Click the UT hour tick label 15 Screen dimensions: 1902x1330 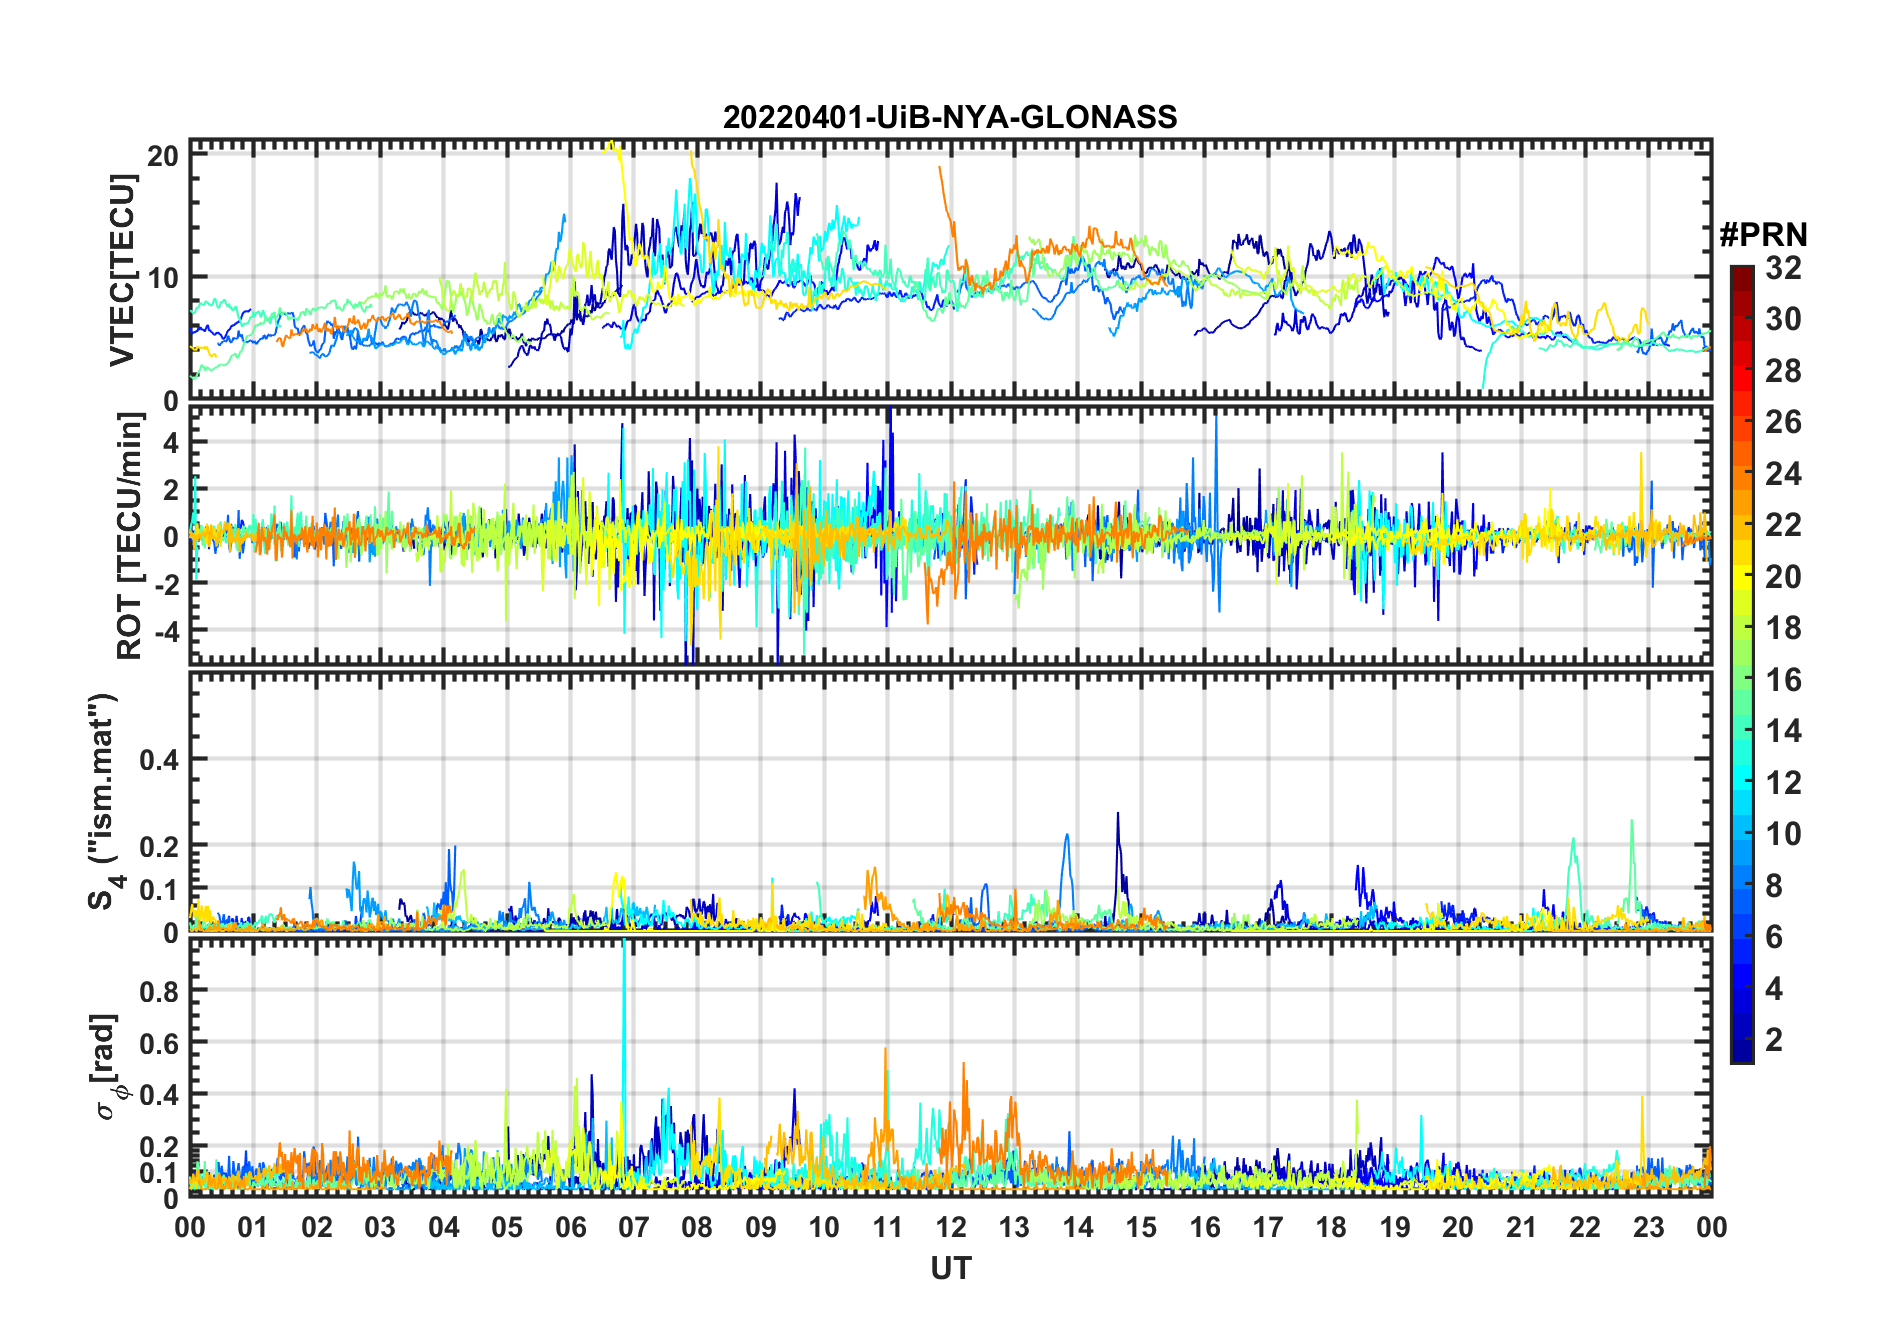coord(1141,1227)
